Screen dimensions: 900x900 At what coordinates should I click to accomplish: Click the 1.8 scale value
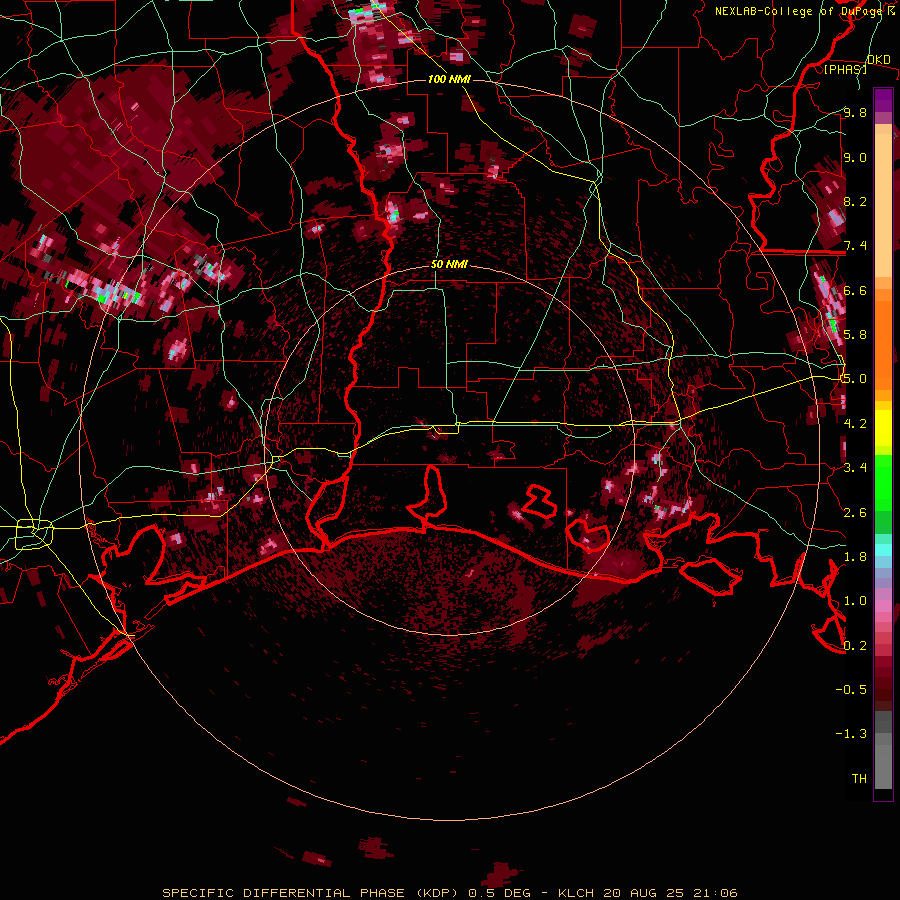[x=855, y=557]
